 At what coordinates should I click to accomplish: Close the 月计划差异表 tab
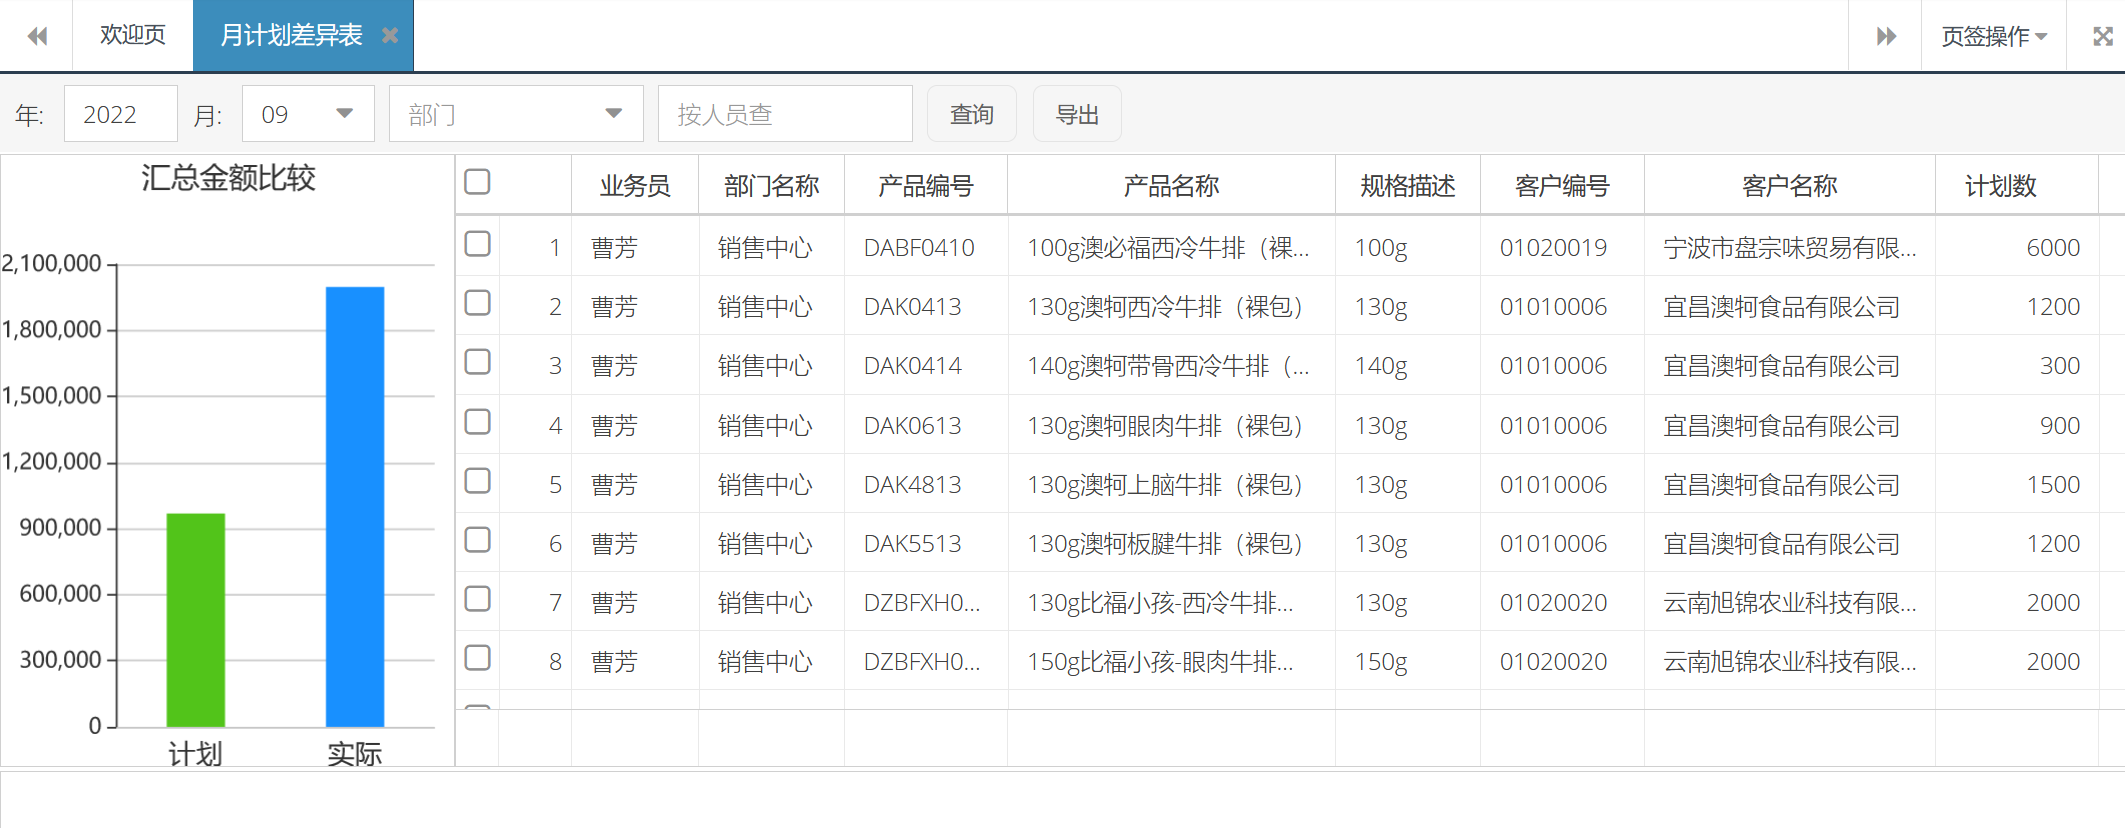[x=390, y=36]
